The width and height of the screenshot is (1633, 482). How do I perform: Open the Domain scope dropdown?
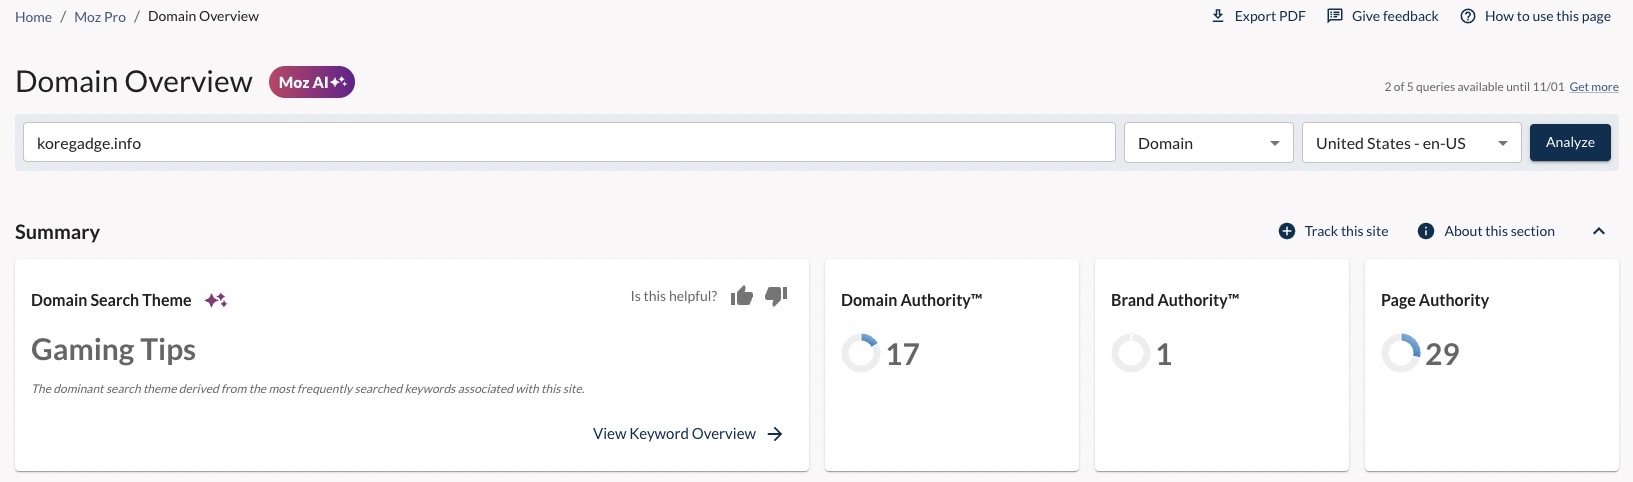pyautogui.click(x=1208, y=143)
